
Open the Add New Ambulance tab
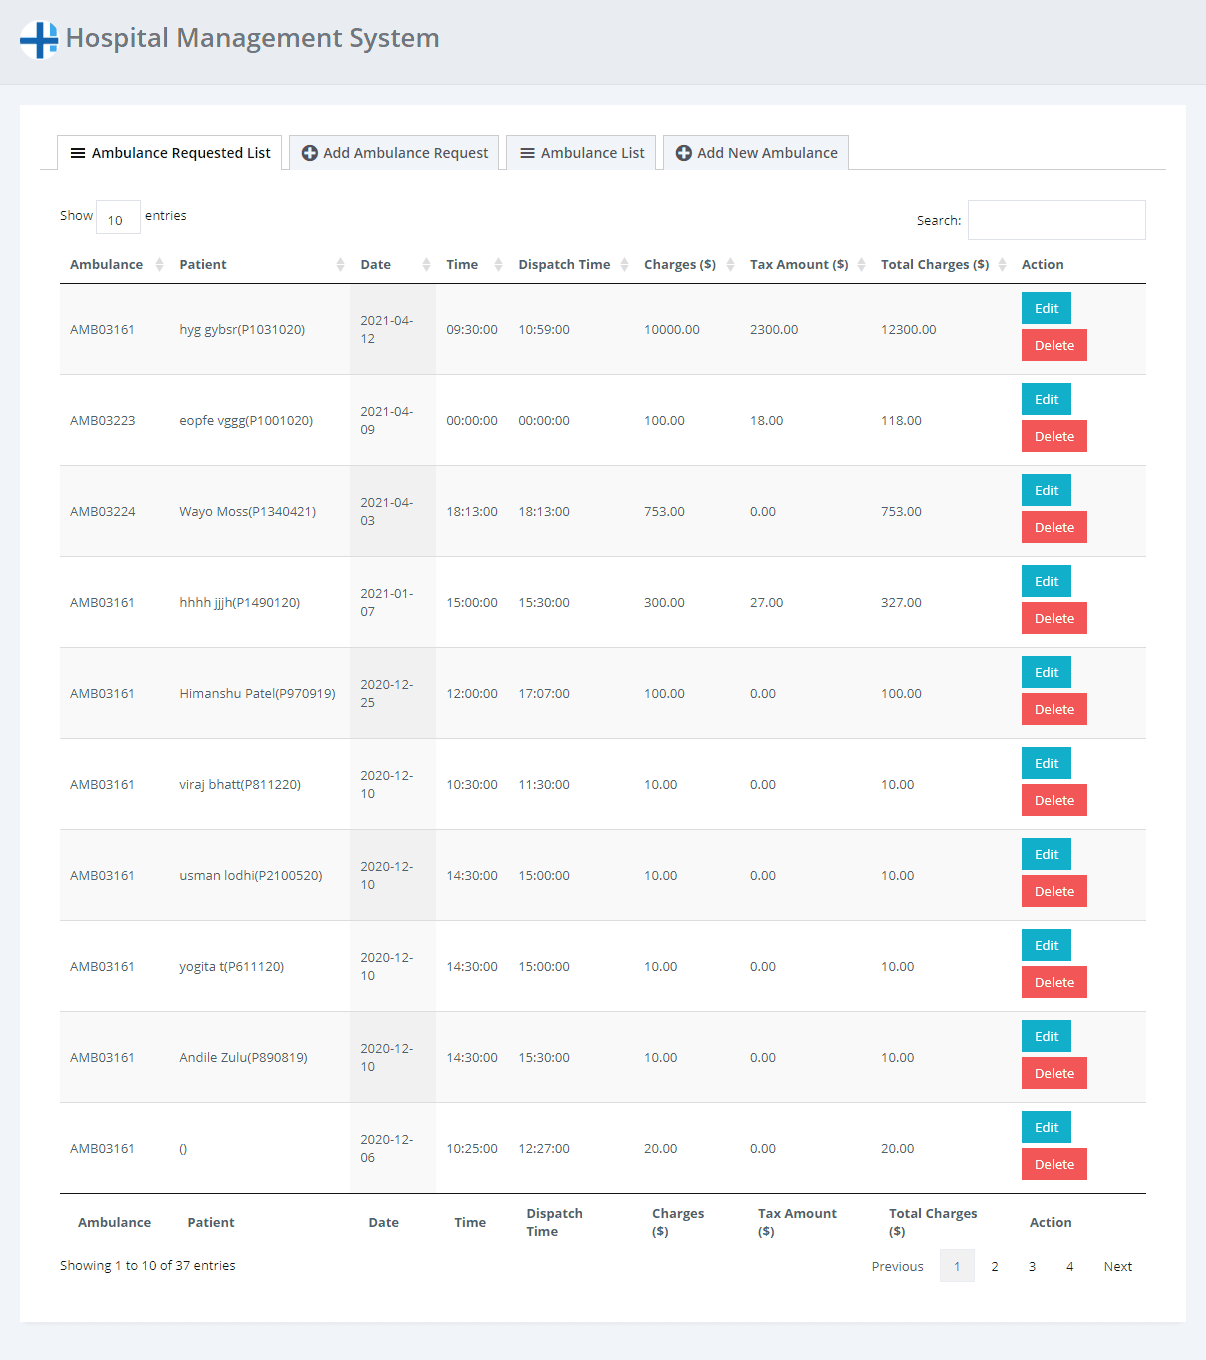click(x=756, y=153)
